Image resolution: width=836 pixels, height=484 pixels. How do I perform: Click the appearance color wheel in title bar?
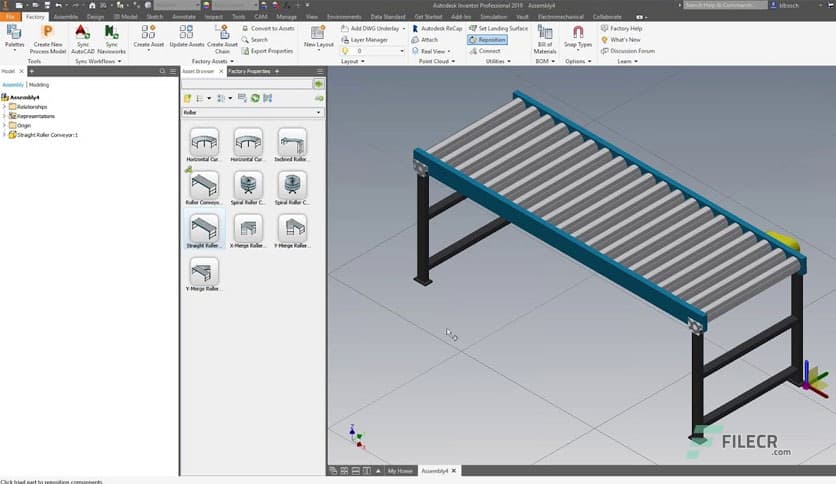[206, 5]
